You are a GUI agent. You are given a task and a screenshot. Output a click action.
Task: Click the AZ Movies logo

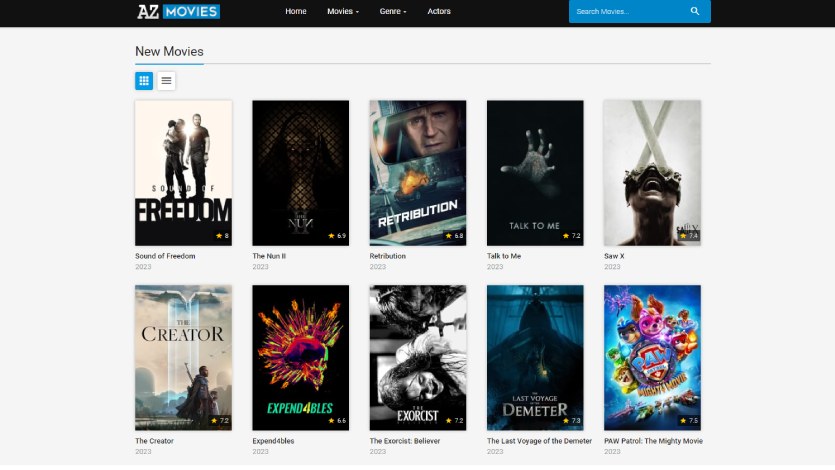coord(178,11)
